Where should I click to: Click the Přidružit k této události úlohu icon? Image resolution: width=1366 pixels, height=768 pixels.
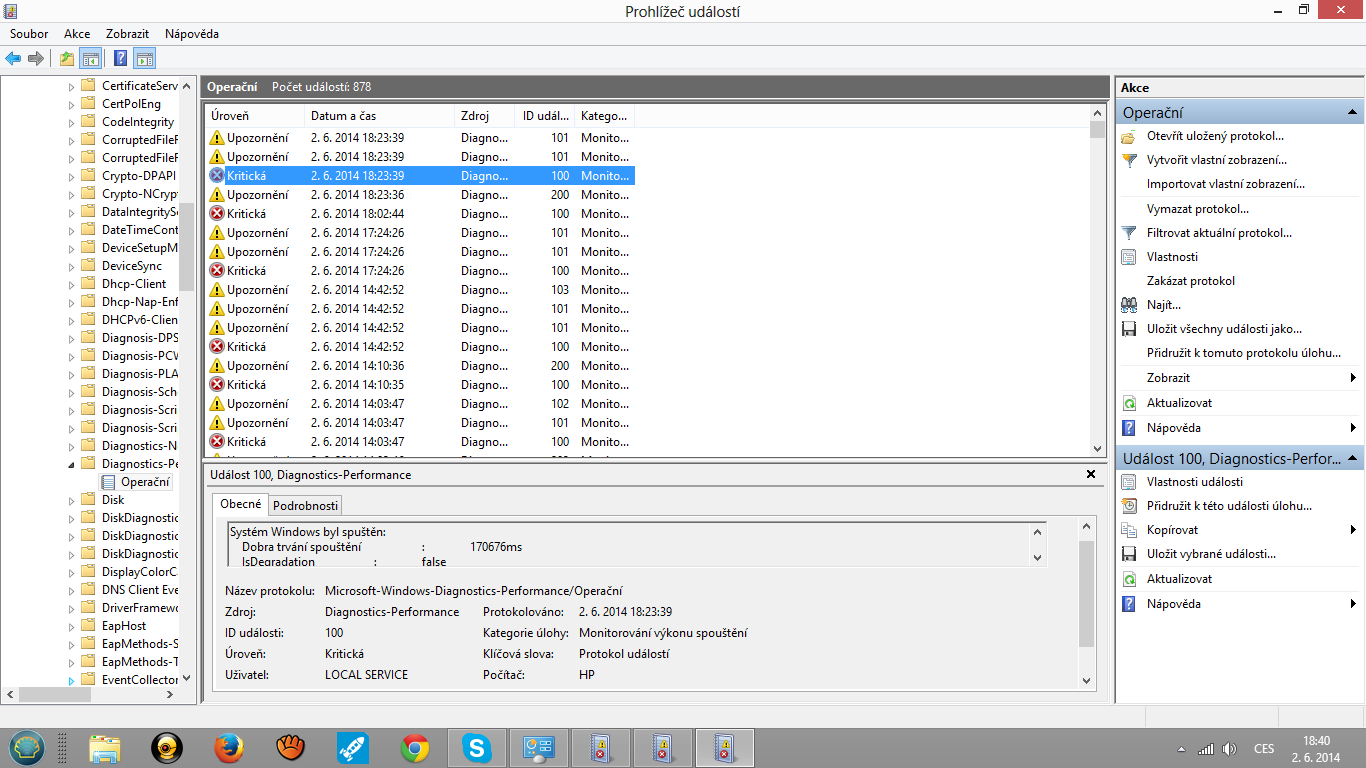click(x=1129, y=506)
